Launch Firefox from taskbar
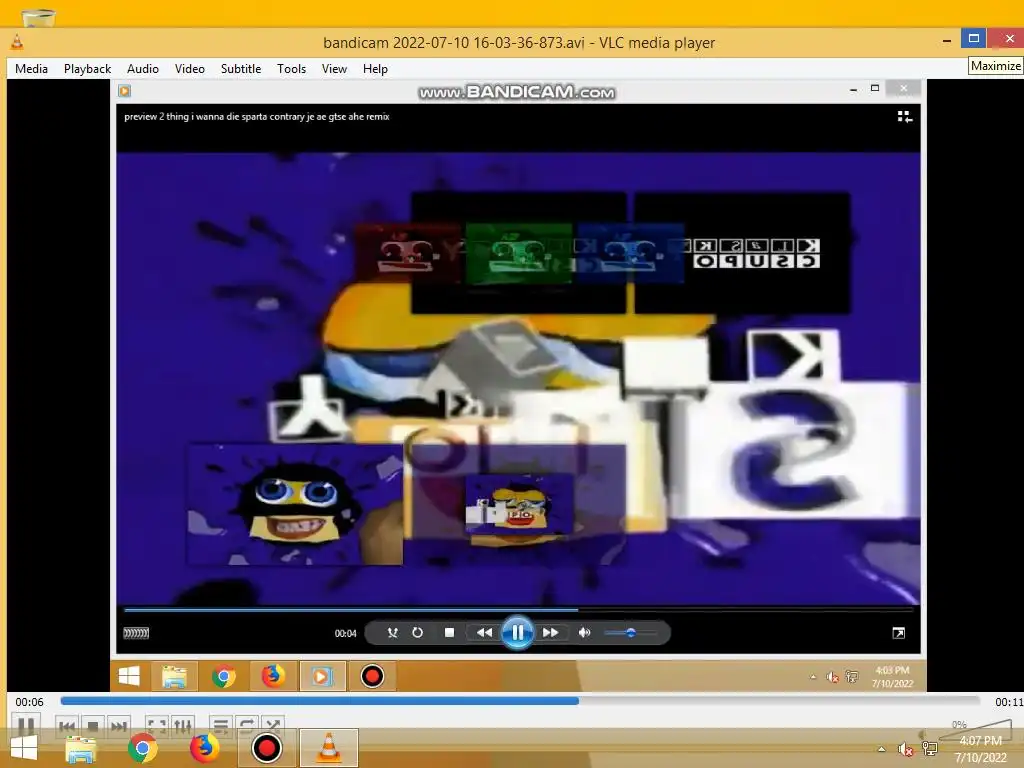Viewport: 1024px width, 768px height. 204,748
